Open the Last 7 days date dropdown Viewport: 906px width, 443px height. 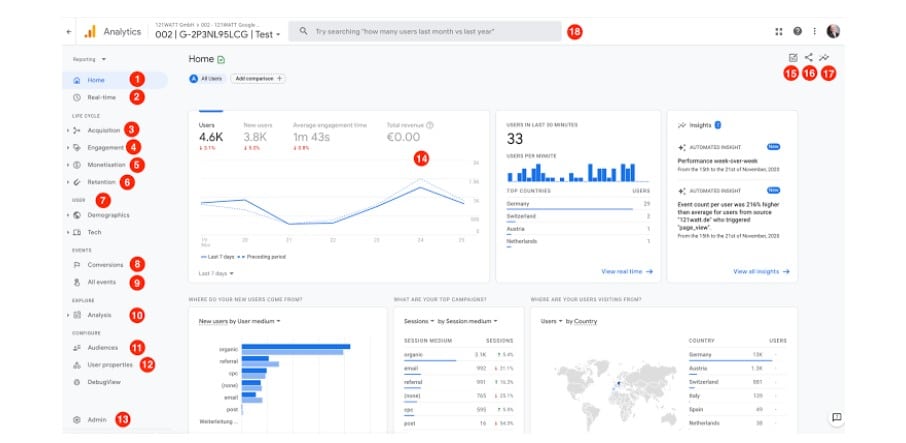pos(216,272)
